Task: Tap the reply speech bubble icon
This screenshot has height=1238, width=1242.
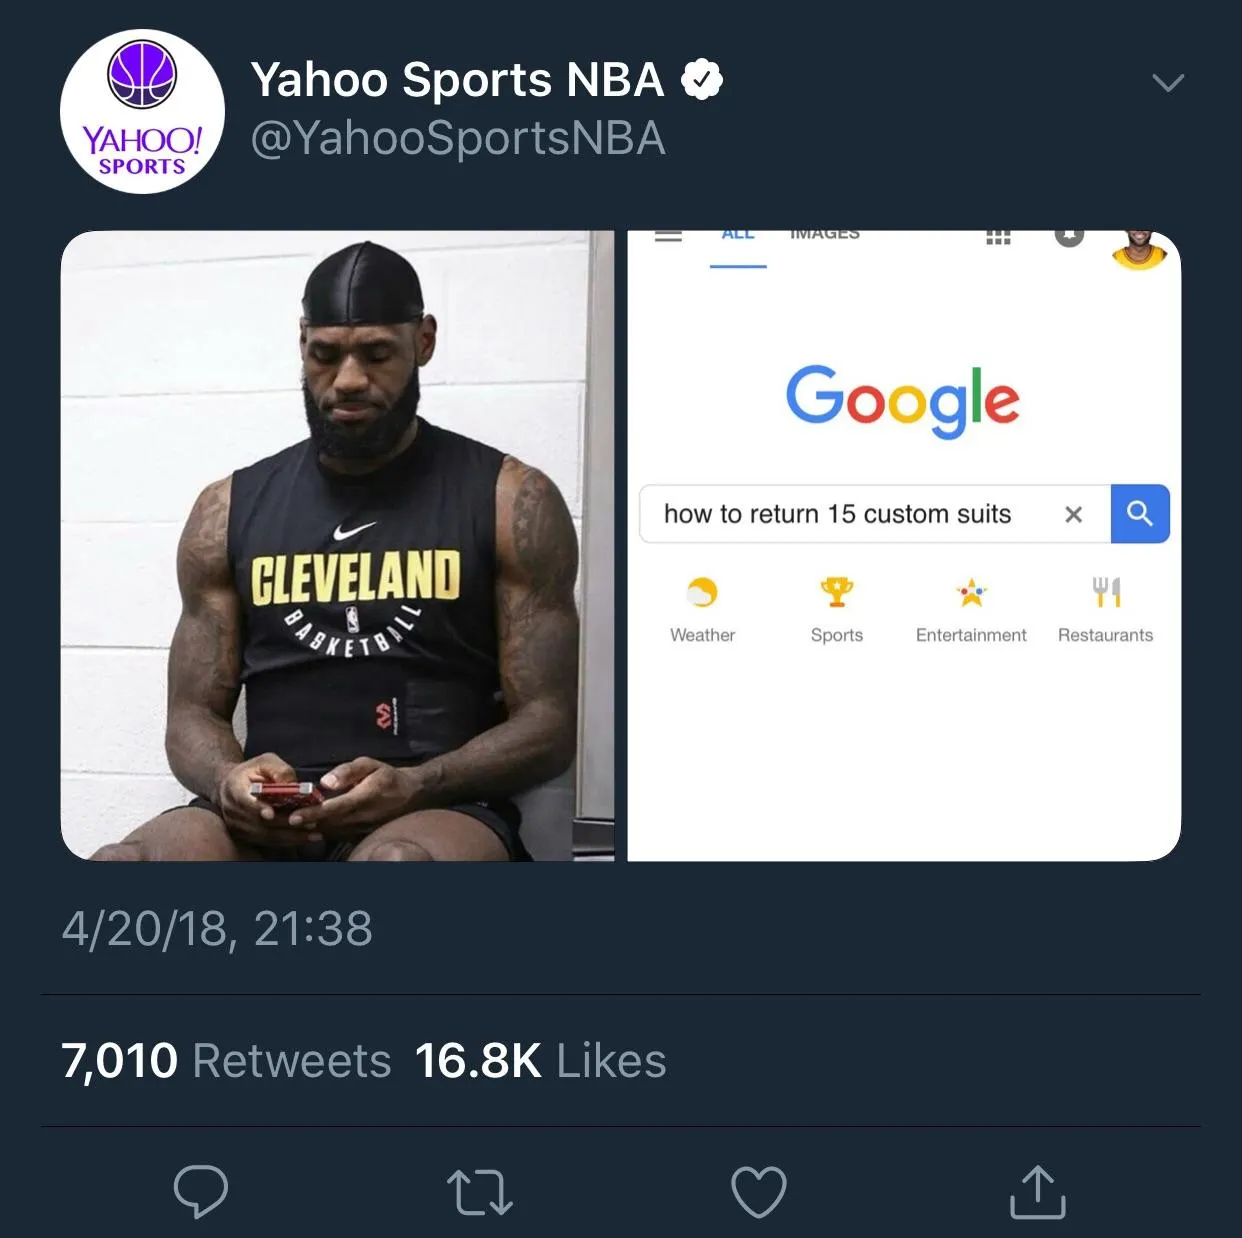Action: tap(201, 1191)
